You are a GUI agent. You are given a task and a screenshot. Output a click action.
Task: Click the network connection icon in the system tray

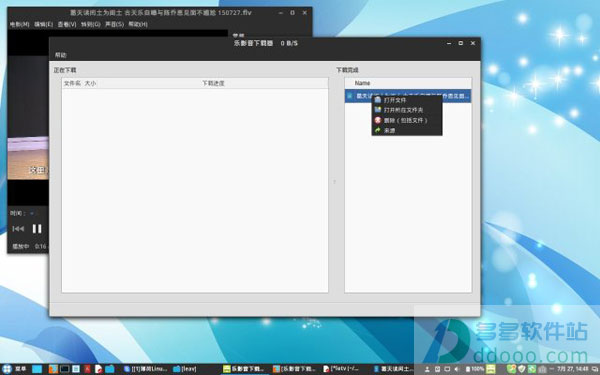(437, 369)
